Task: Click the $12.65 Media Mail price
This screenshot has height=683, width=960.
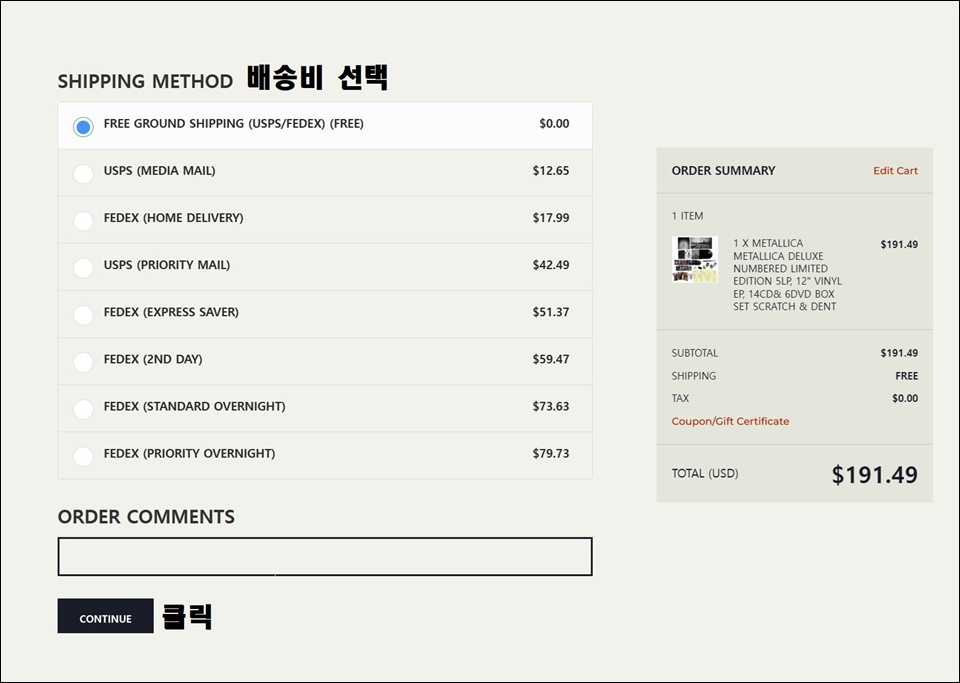Action: pos(551,171)
